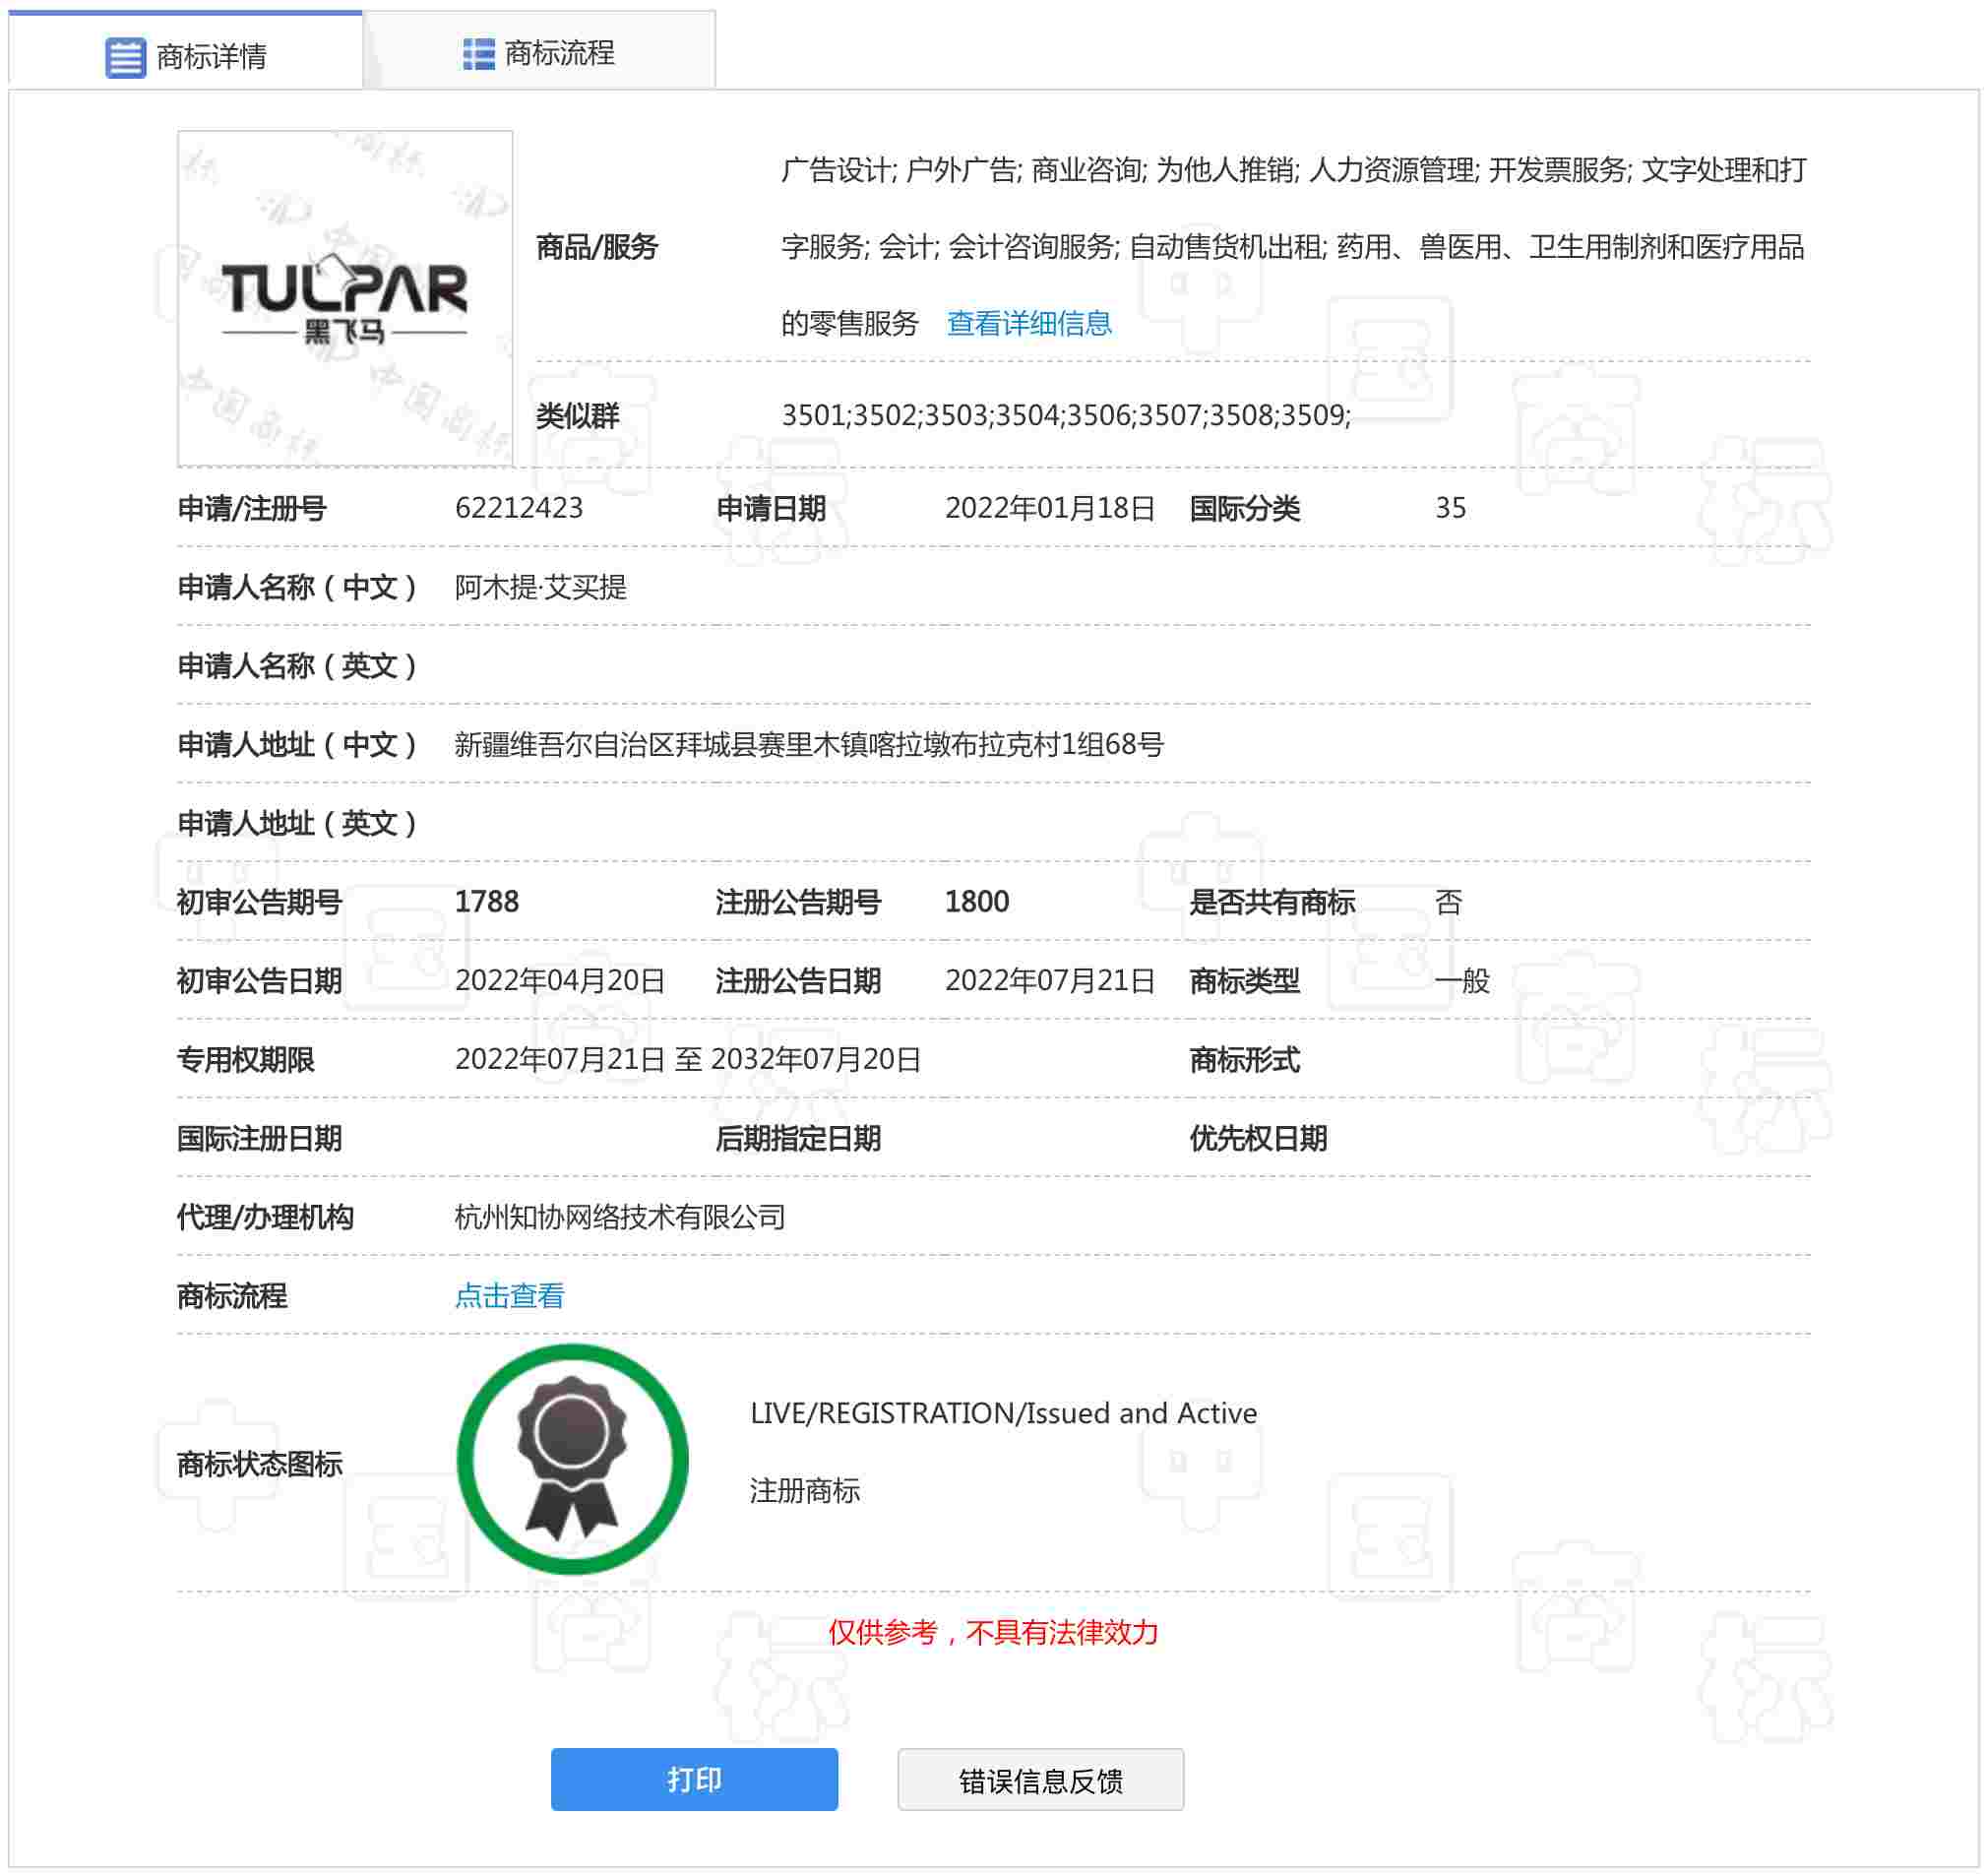The height and width of the screenshot is (1876, 1986).
Task: Click the LIVE/REGISTRATION/Issued and Active status text
Action: (x=1003, y=1412)
